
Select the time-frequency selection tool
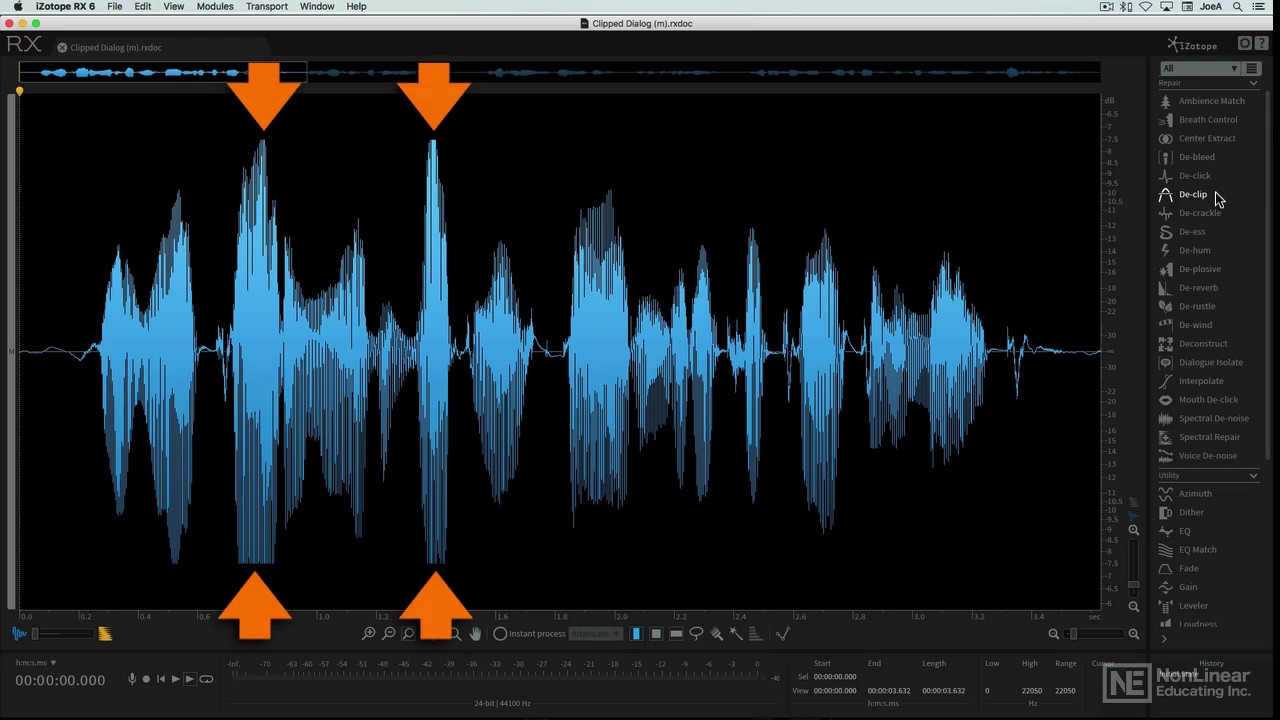click(656, 634)
